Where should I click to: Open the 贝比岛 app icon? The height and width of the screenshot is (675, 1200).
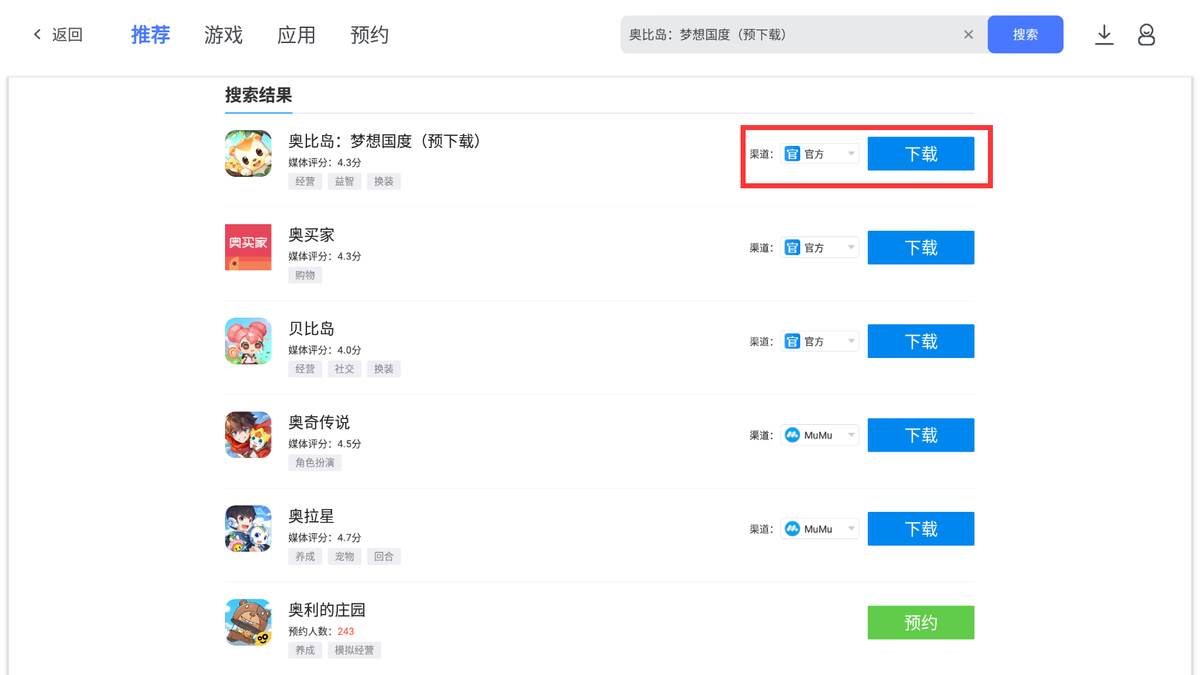coord(248,341)
